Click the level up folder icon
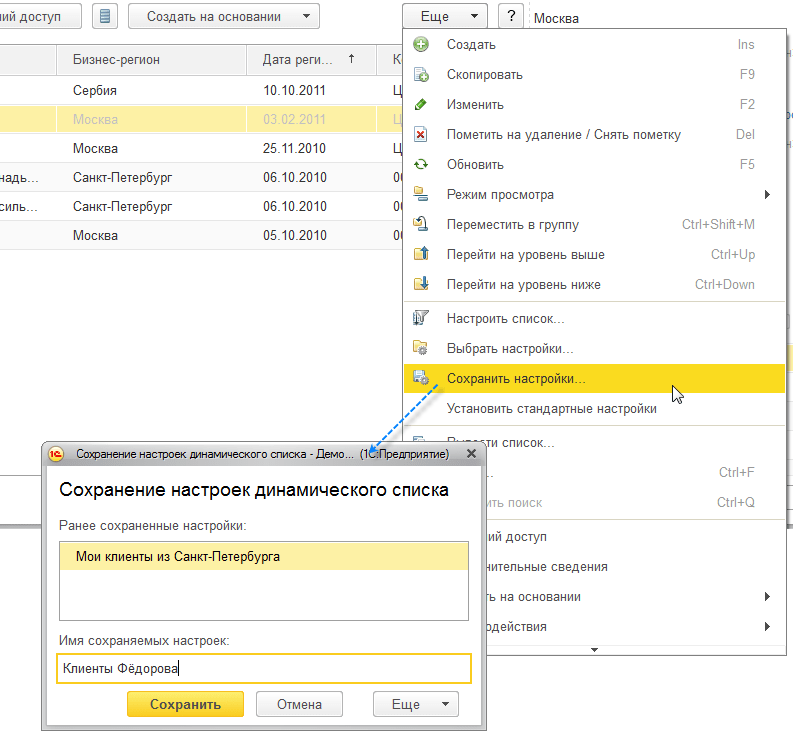Screen dimensions: 793x739 [x=421, y=254]
